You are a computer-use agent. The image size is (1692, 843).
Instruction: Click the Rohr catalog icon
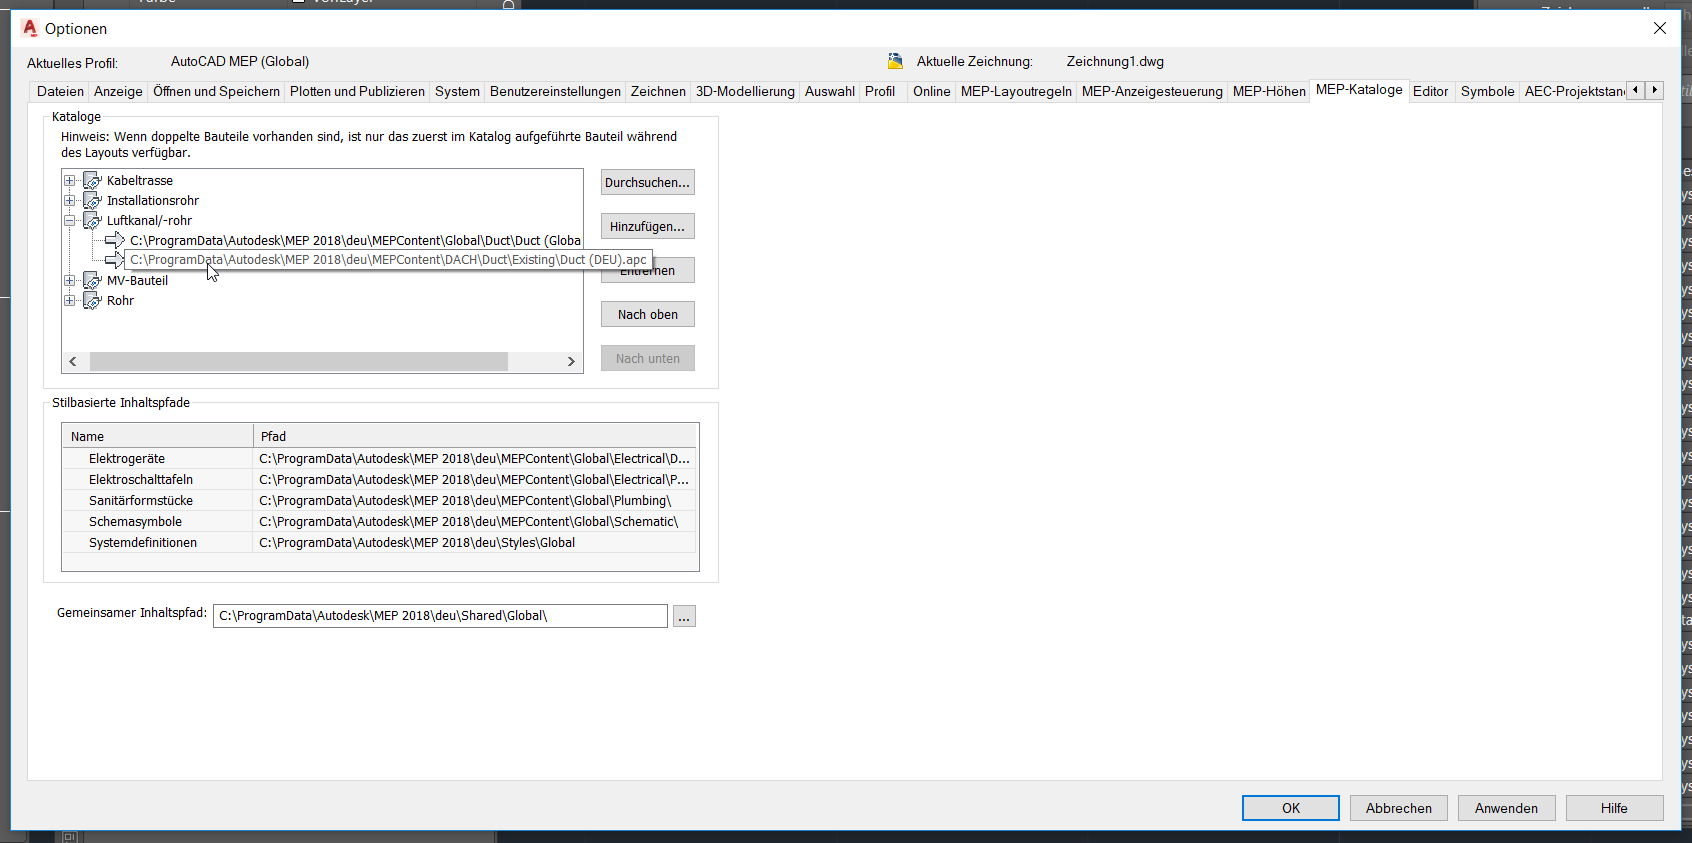tap(93, 300)
